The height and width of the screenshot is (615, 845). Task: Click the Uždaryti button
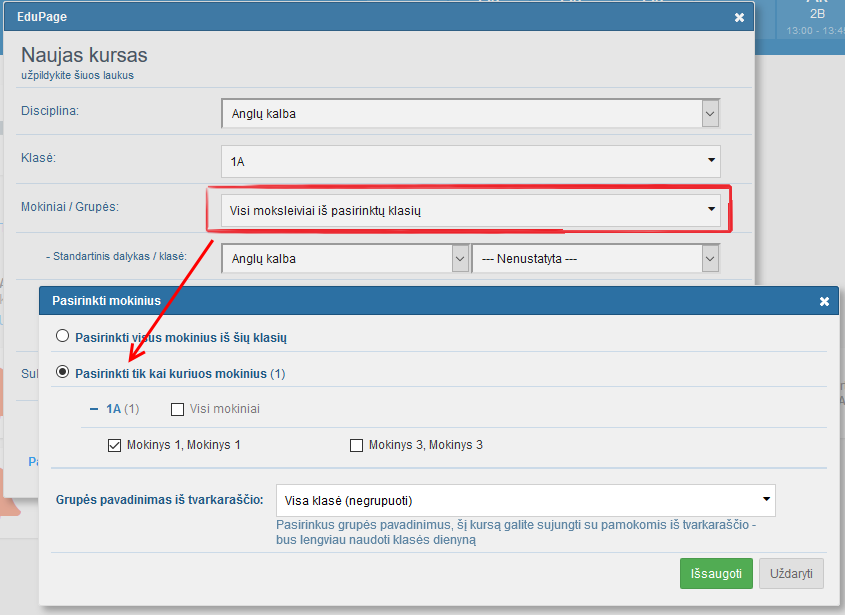791,573
